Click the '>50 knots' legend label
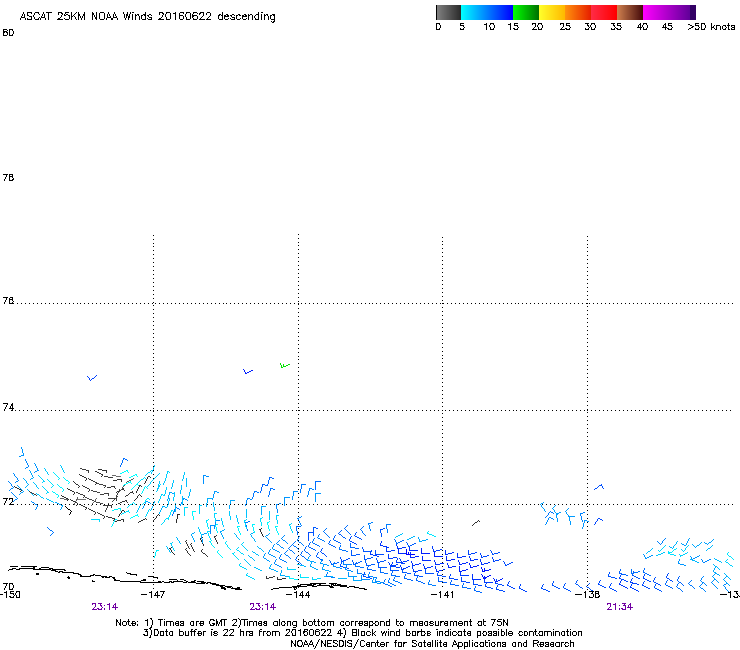 pos(711,27)
